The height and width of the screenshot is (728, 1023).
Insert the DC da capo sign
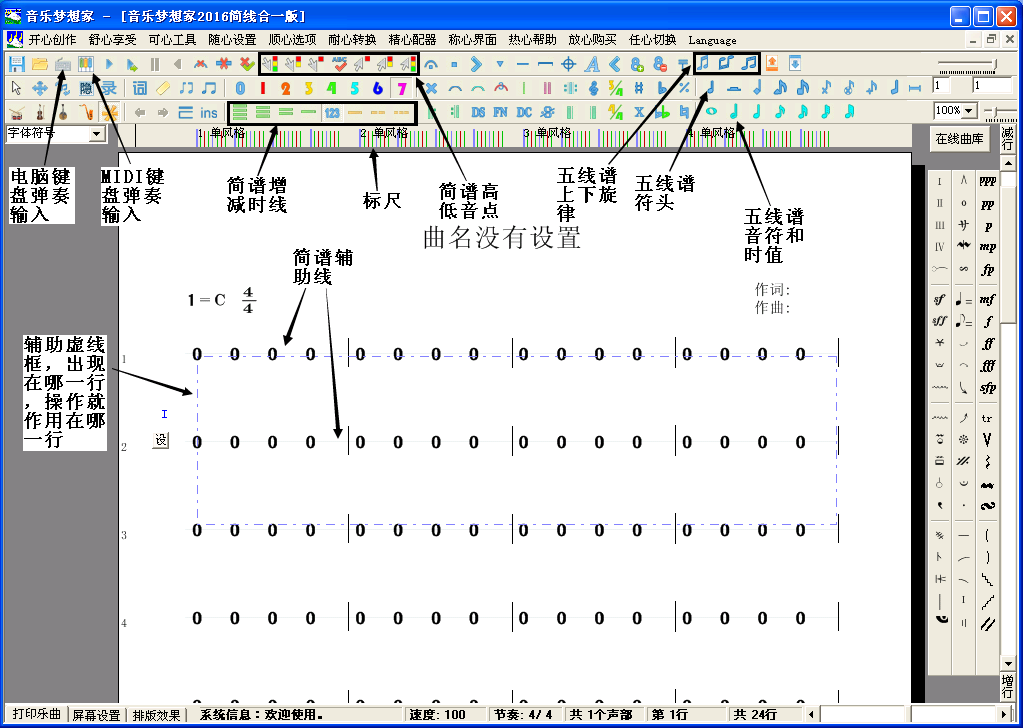pyautogui.click(x=524, y=112)
